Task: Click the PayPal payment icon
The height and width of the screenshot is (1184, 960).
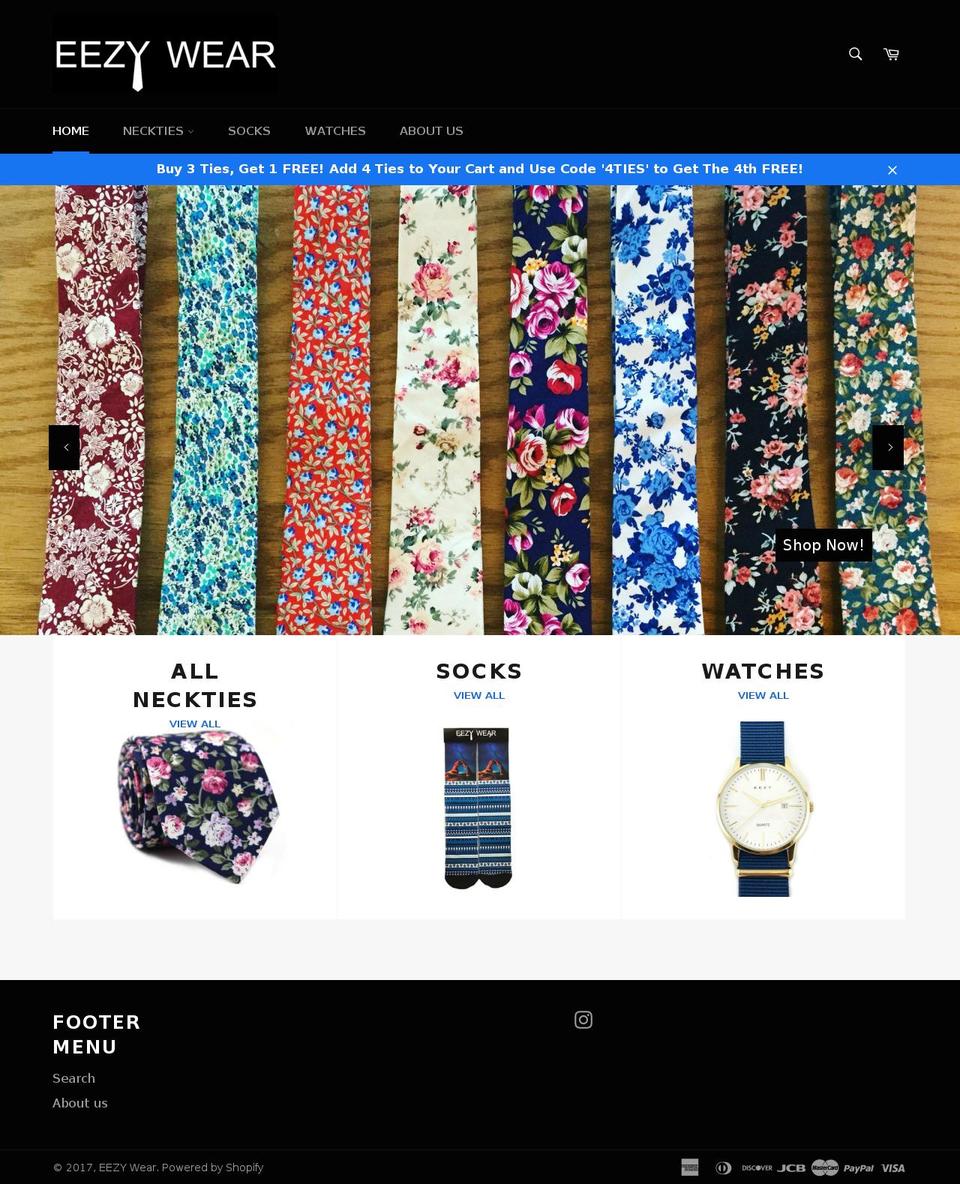Action: pos(858,1167)
